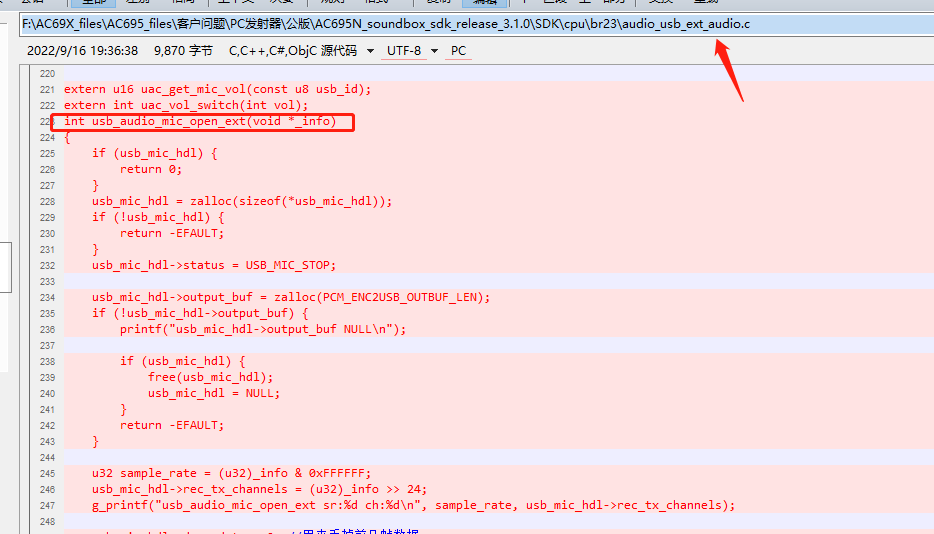Click the PC line-ending indicator

coord(458,51)
